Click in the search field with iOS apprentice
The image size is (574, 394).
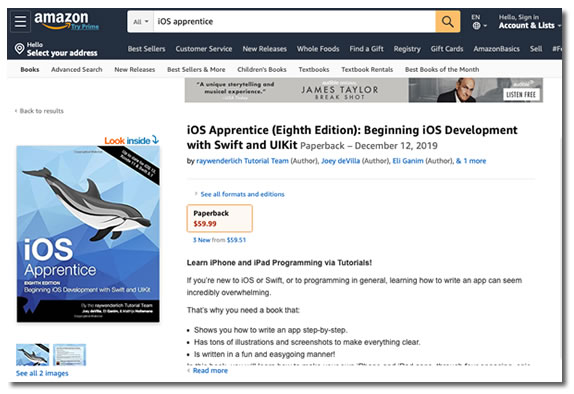(294, 22)
